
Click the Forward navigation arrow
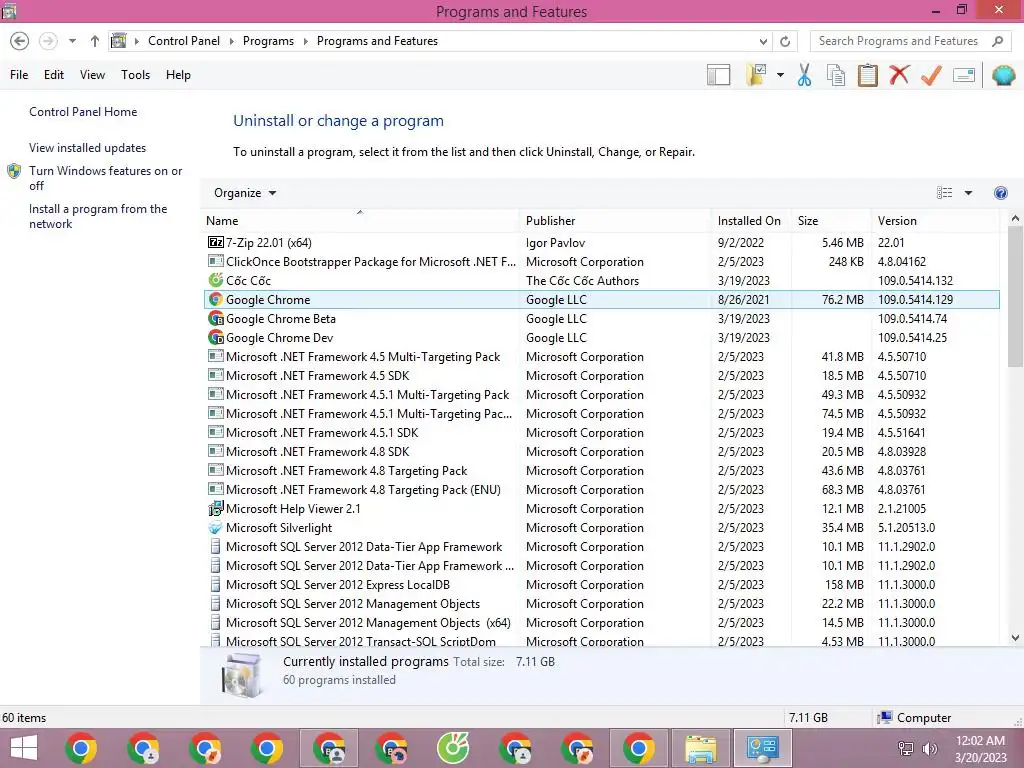(48, 41)
